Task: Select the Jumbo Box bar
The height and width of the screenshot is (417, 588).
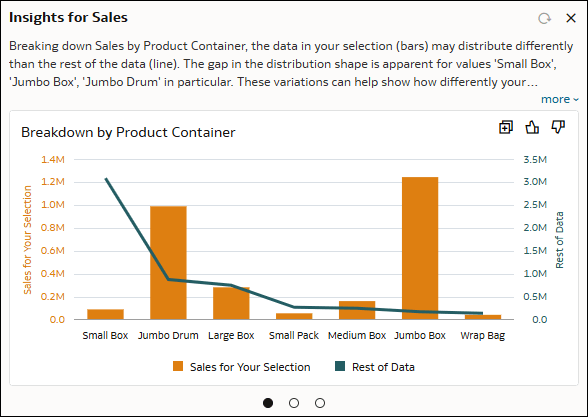Action: [420, 248]
